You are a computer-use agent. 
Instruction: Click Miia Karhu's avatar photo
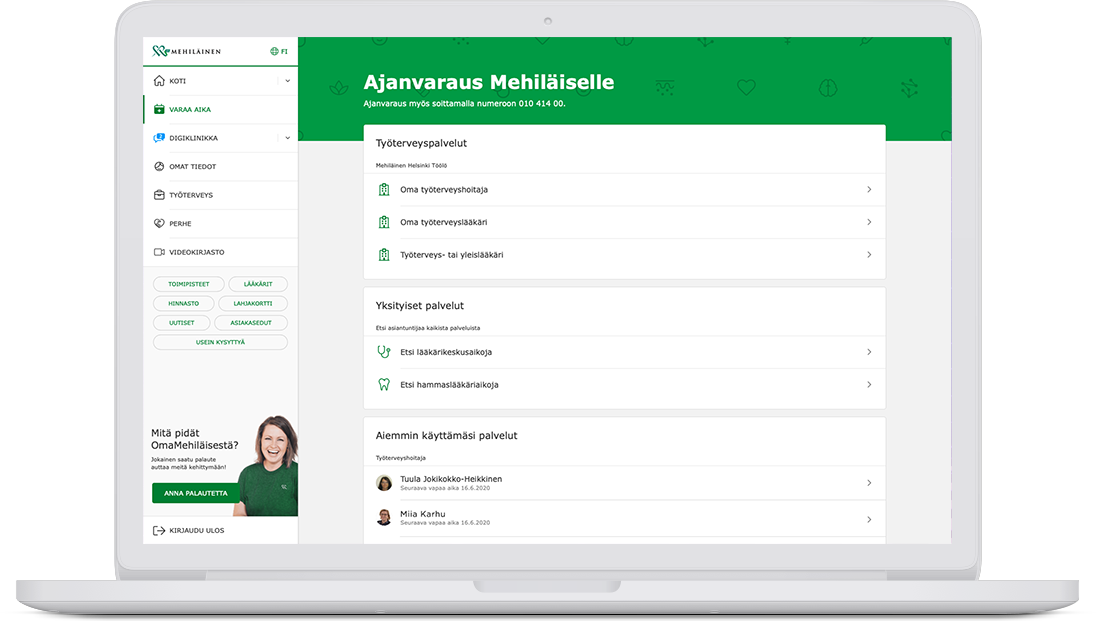(383, 518)
